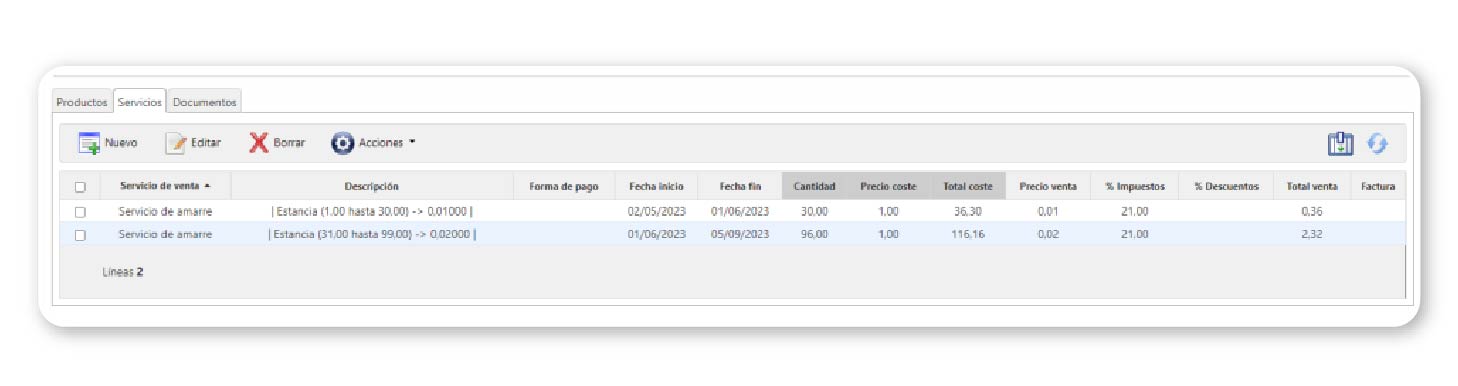
Task: Click the save/export grid icon at toolbar right
Action: pos(1340,144)
